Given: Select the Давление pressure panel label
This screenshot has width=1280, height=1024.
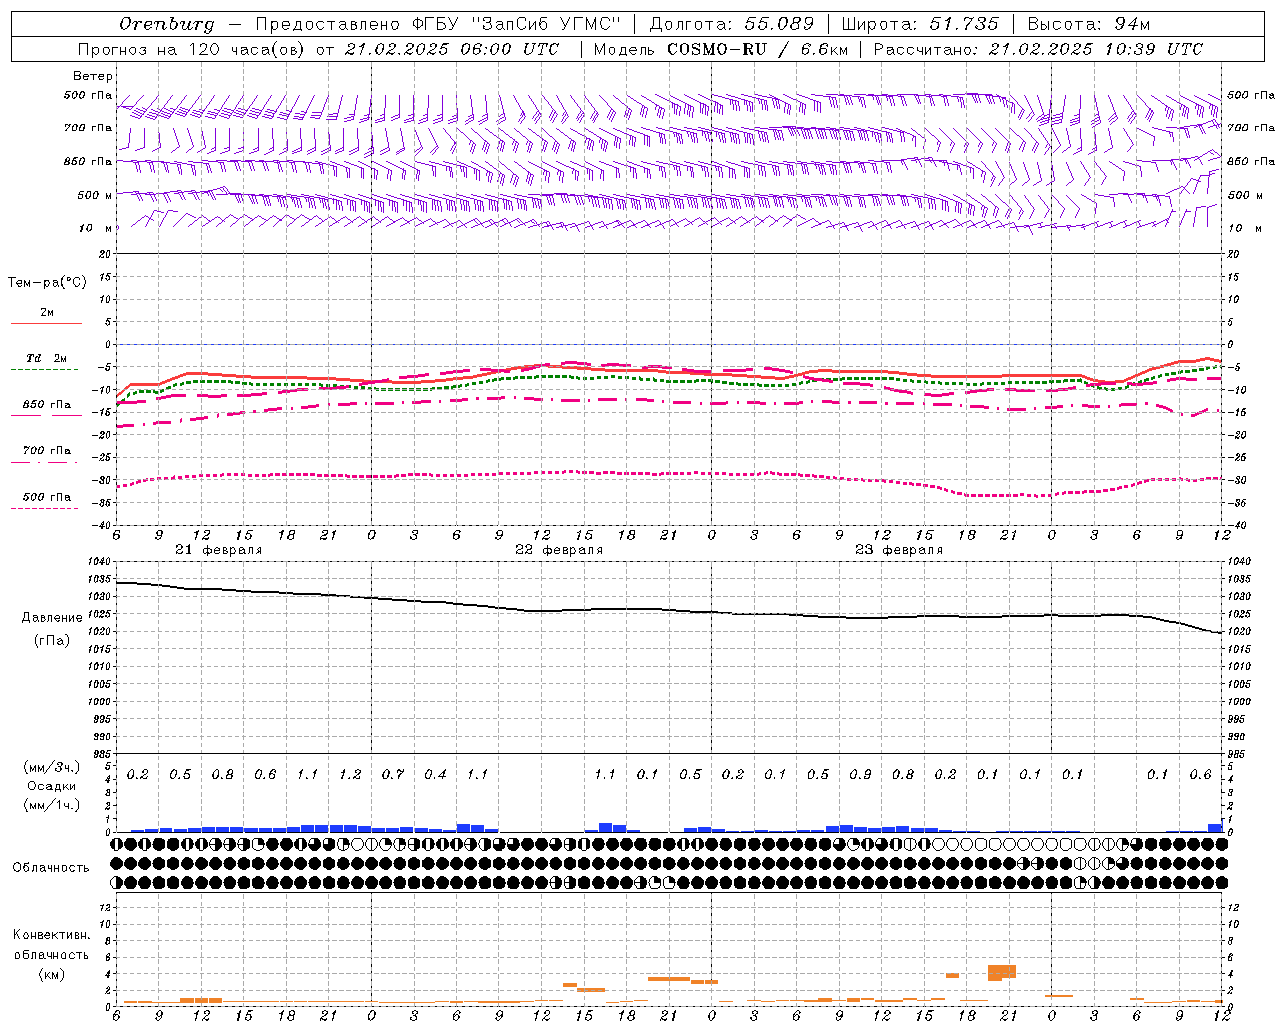Looking at the screenshot, I should 52,618.
